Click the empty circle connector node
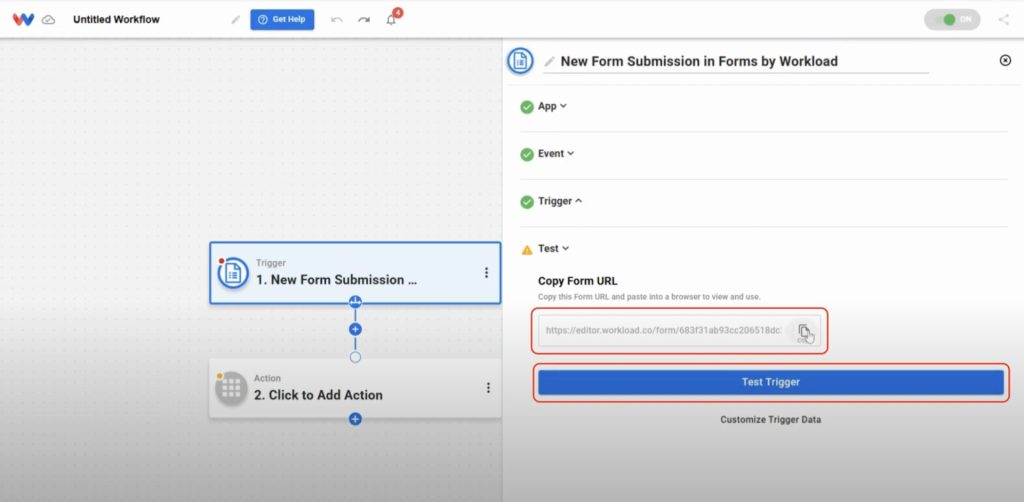The height and width of the screenshot is (502, 1024). tap(355, 357)
